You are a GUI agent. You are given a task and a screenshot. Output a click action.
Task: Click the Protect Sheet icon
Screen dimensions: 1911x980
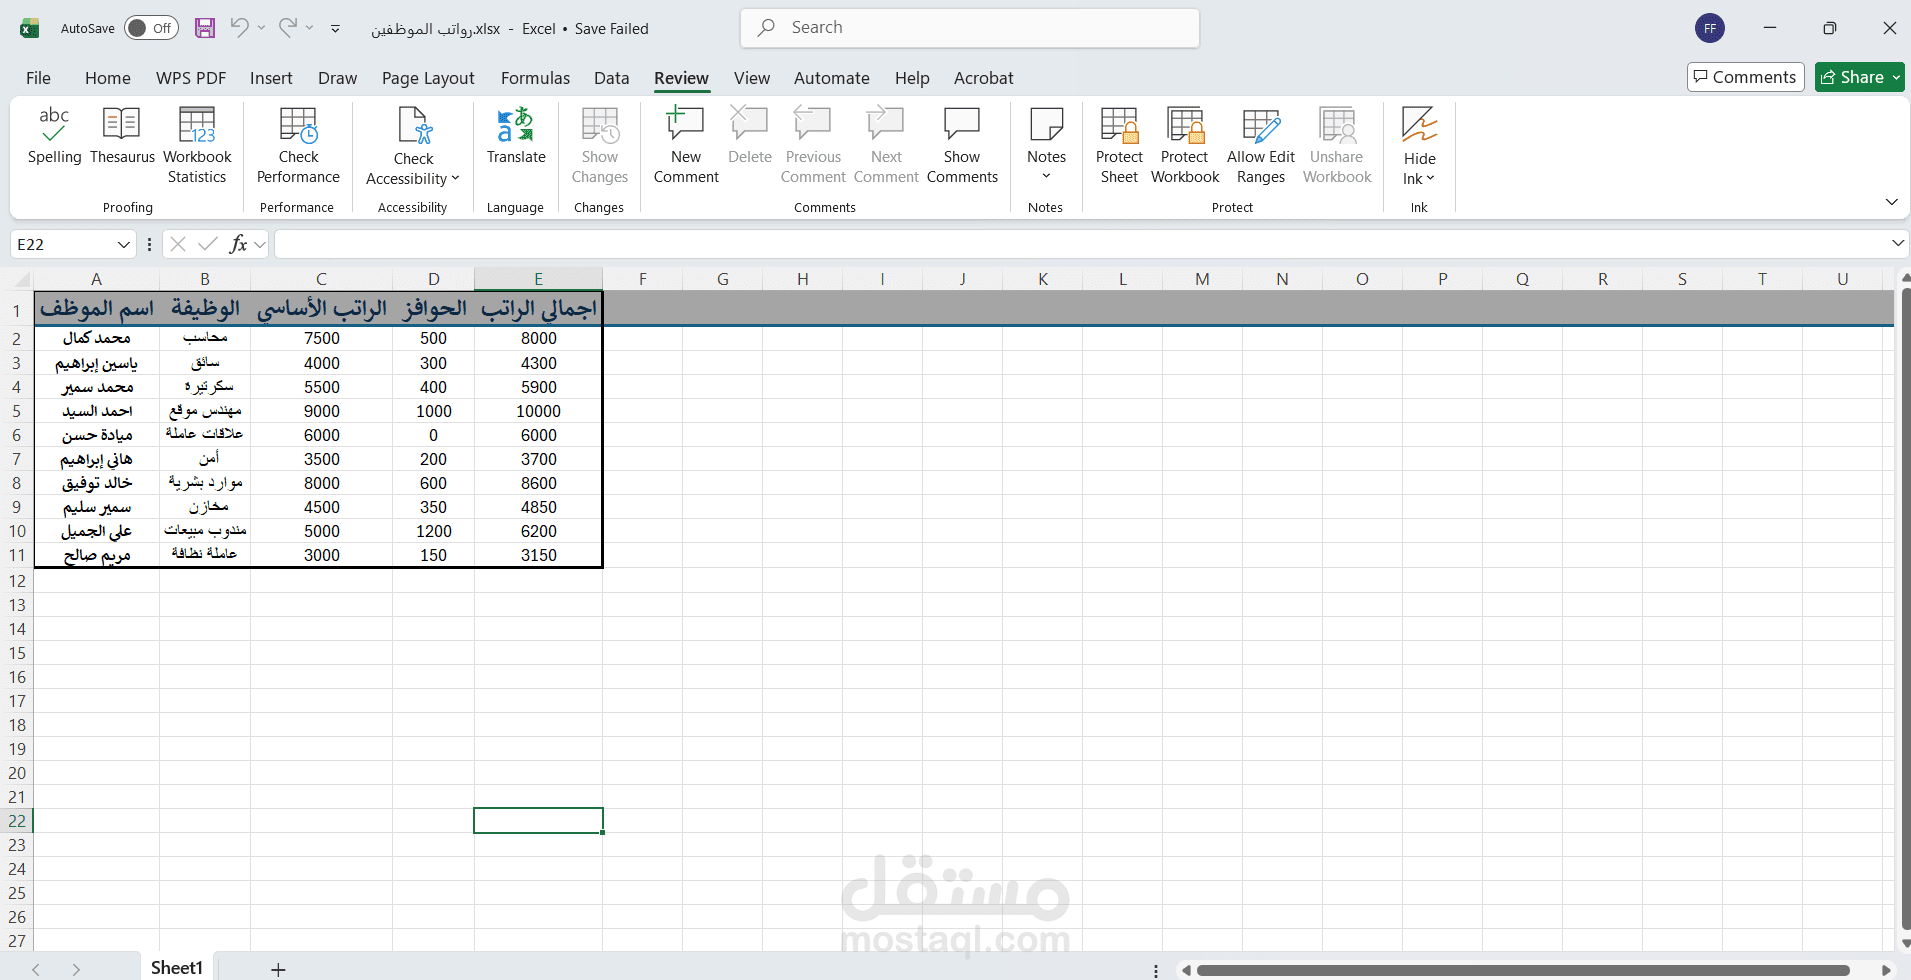pyautogui.click(x=1119, y=125)
